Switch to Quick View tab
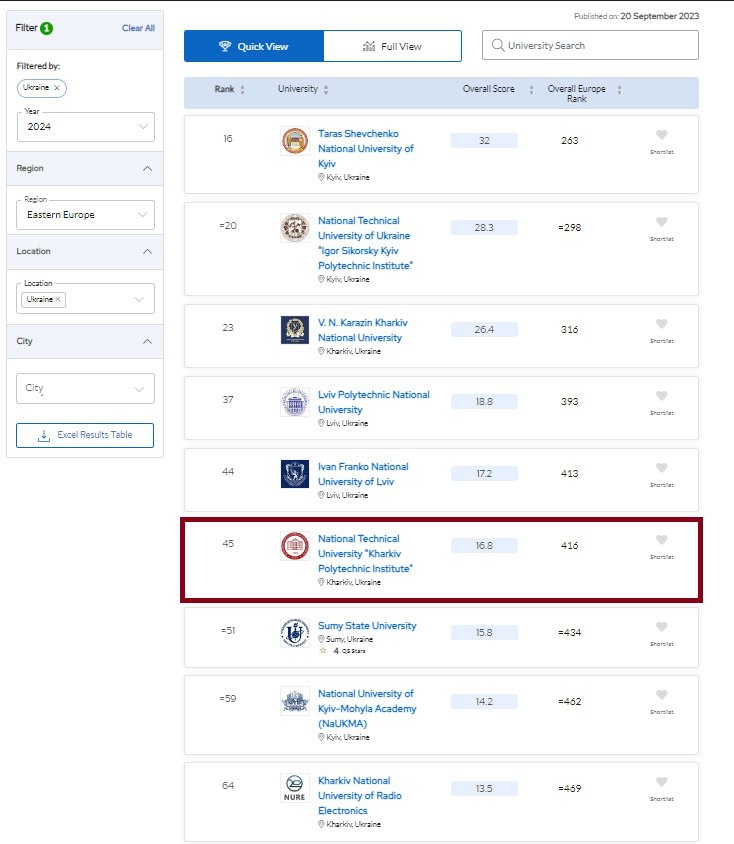The height and width of the screenshot is (844, 734). [x=254, y=46]
